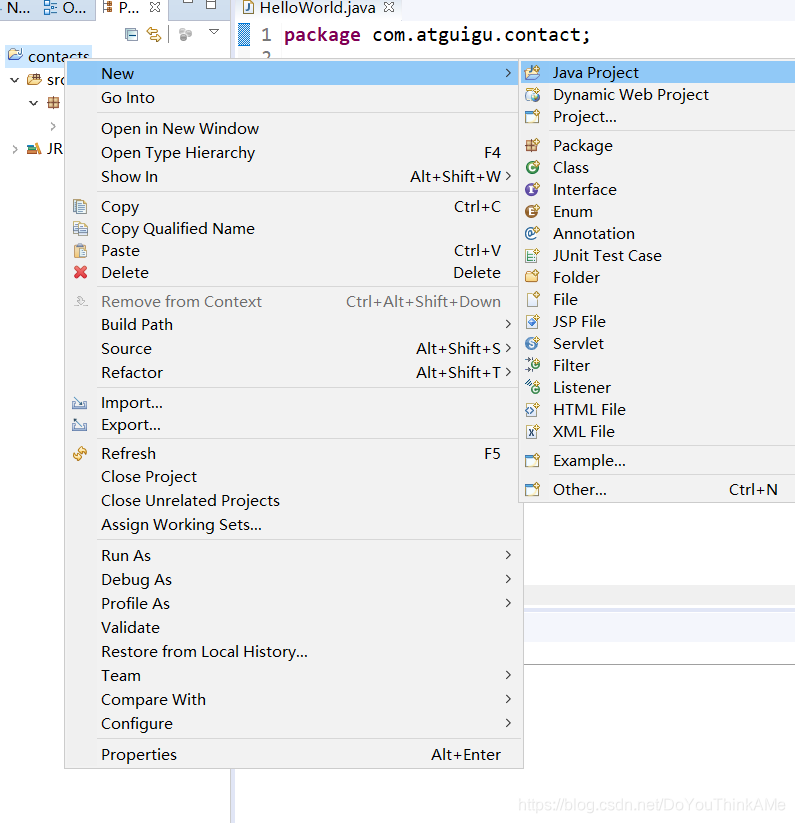Click the Package icon in New submenu
The height and width of the screenshot is (823, 795).
pos(532,145)
